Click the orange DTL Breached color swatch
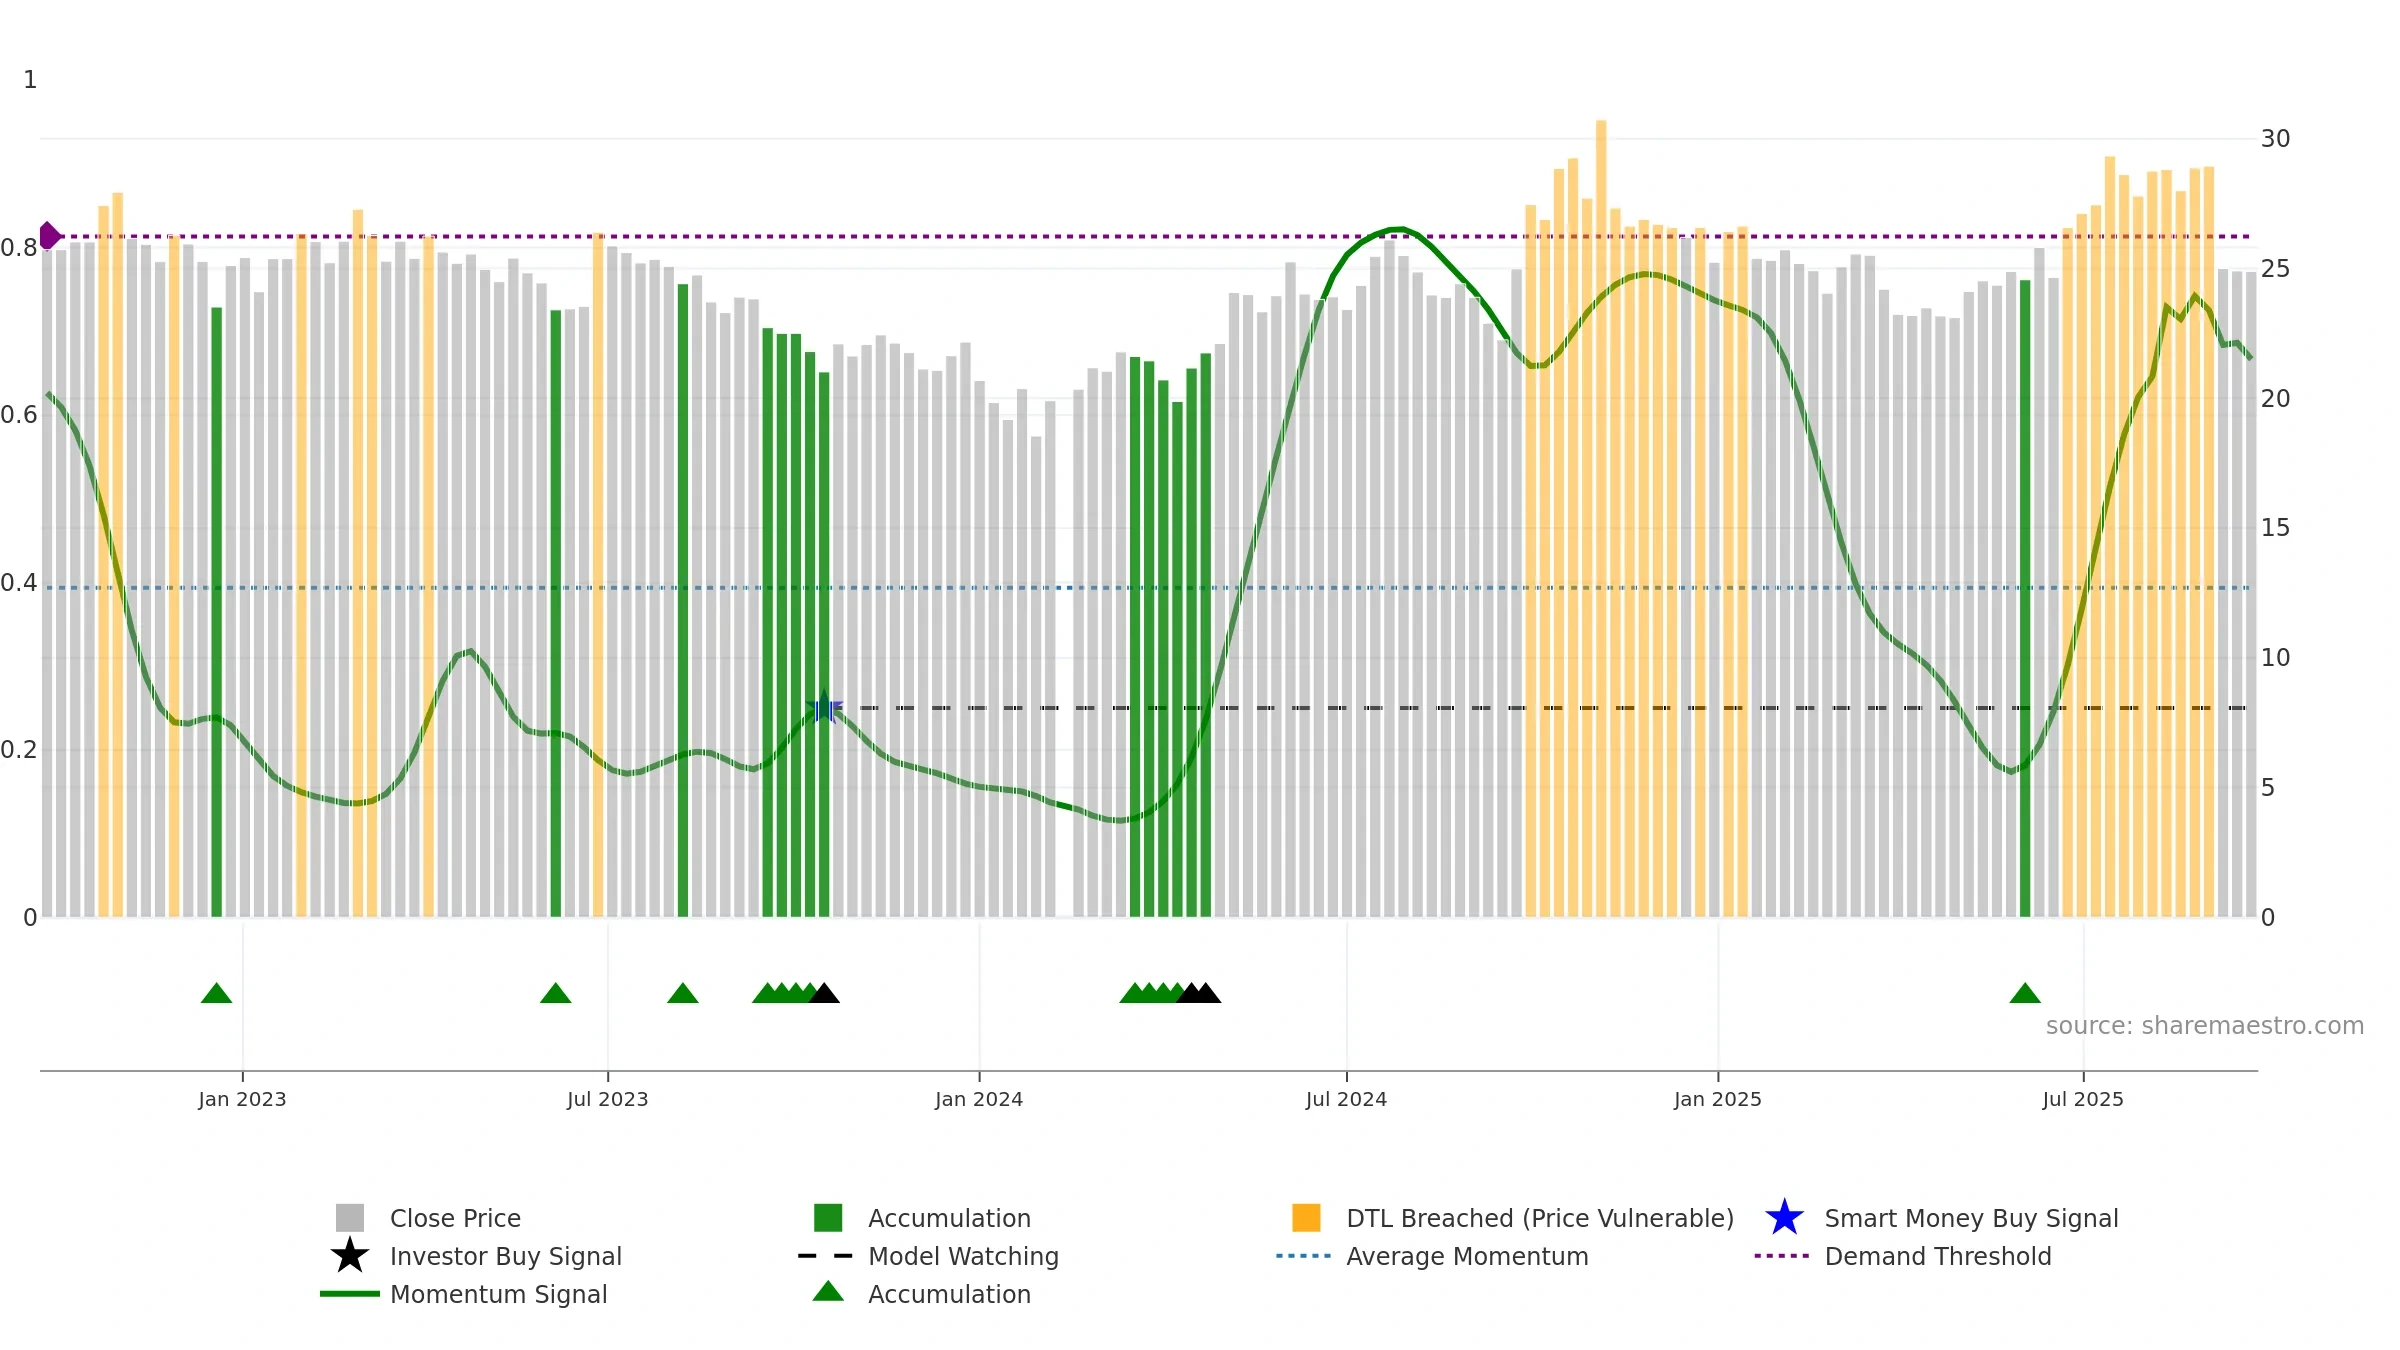Screen dimensions: 2400x1350 (1306, 1218)
